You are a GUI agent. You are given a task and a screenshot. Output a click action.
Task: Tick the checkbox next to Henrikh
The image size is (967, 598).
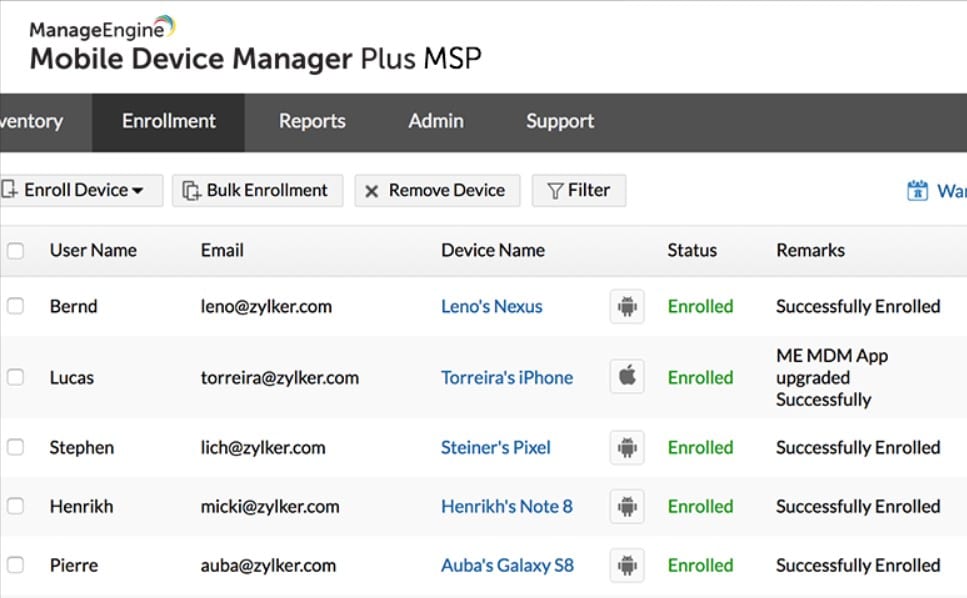pos(15,507)
